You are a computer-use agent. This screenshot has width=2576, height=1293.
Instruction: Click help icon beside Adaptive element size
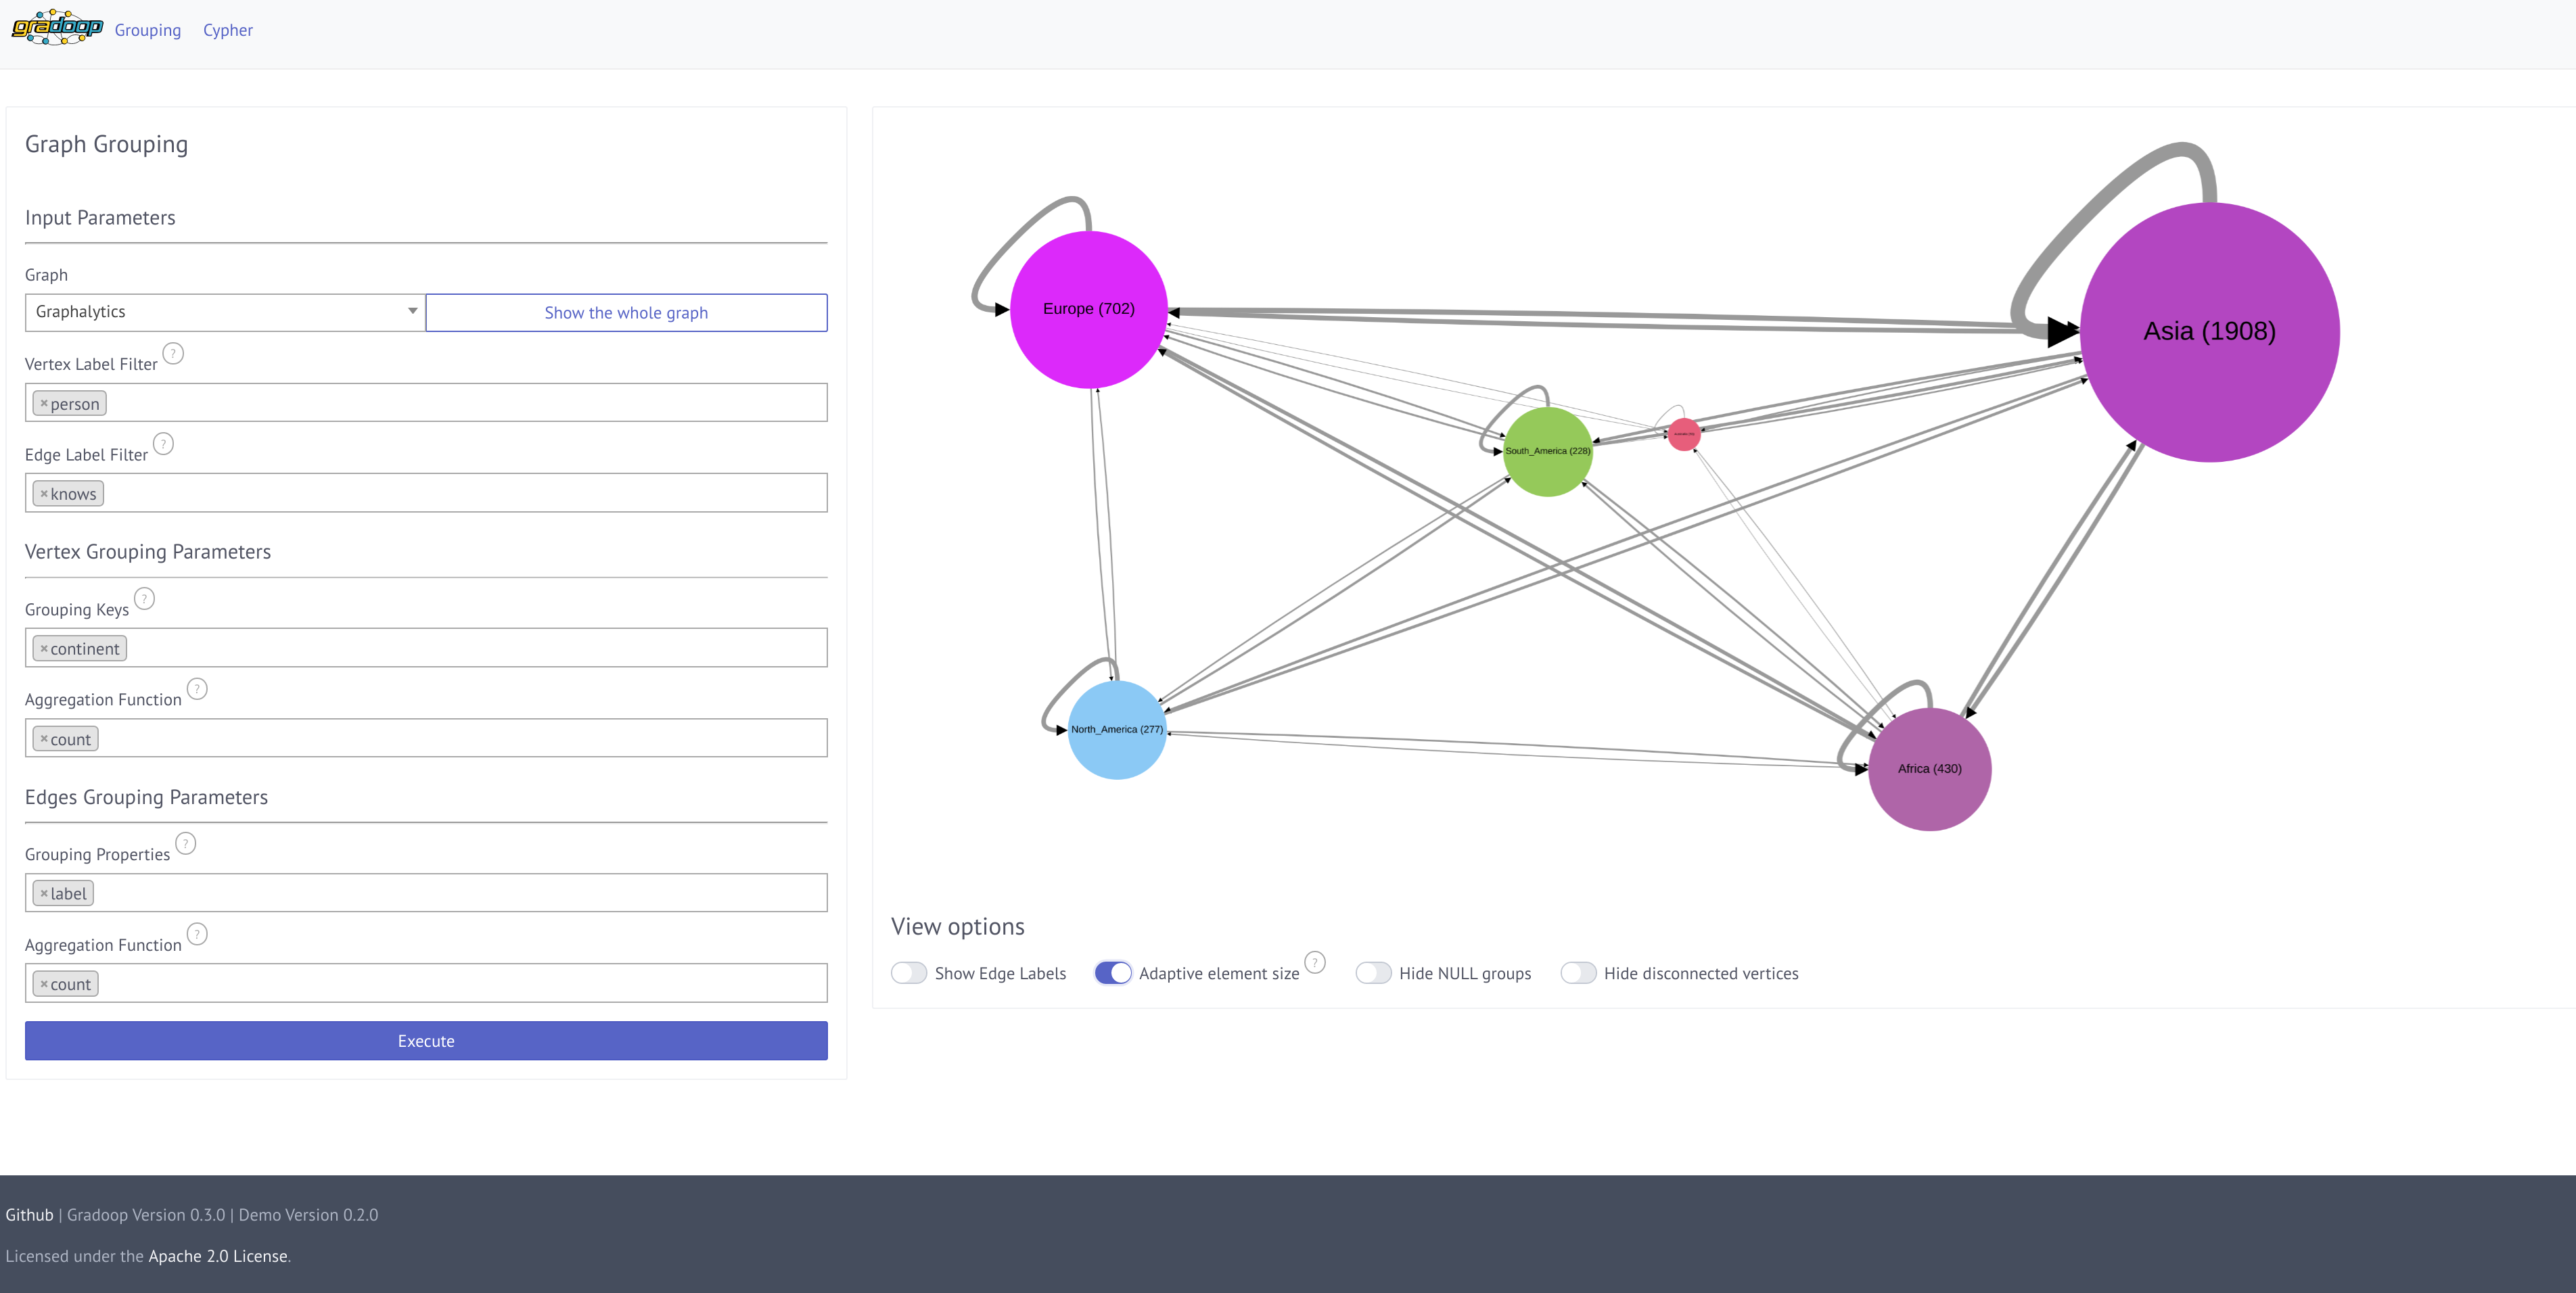(x=1315, y=961)
